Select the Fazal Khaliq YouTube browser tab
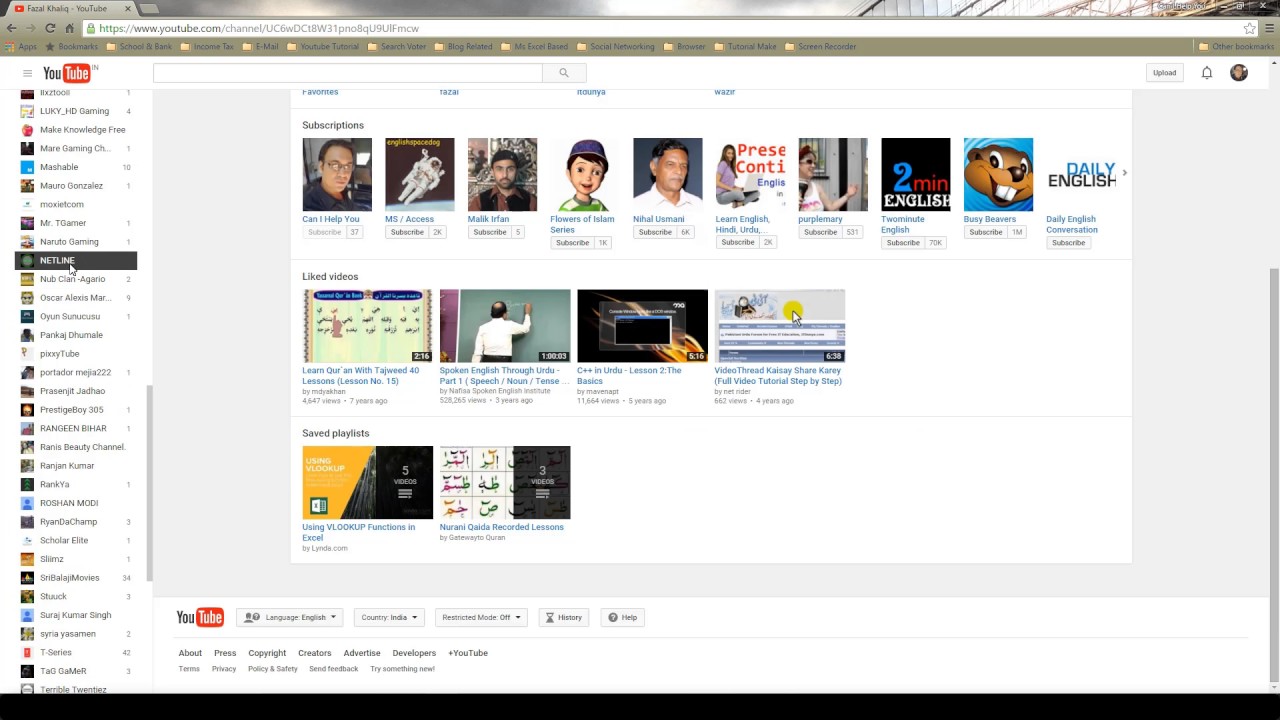Image resolution: width=1280 pixels, height=720 pixels. pos(71,8)
